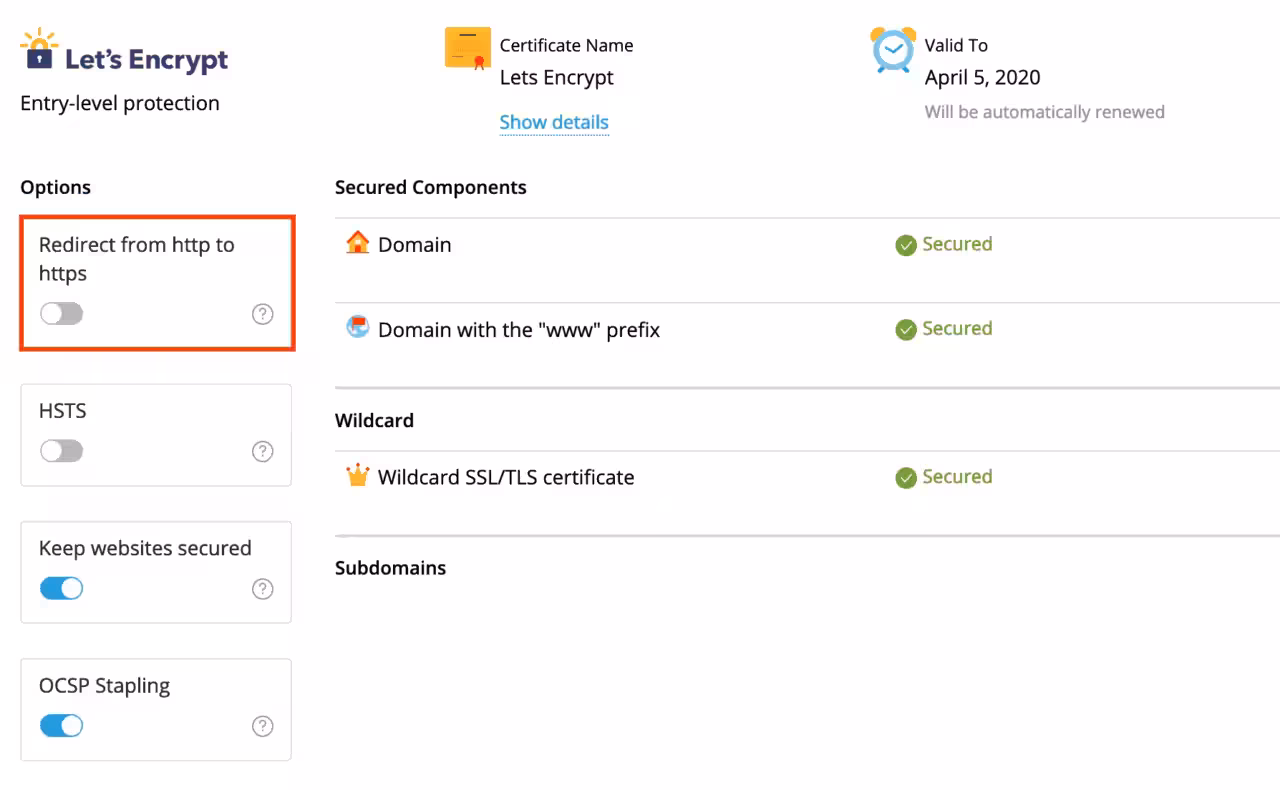The width and height of the screenshot is (1280, 790).
Task: Open the HSTS help question mark
Action: click(262, 451)
